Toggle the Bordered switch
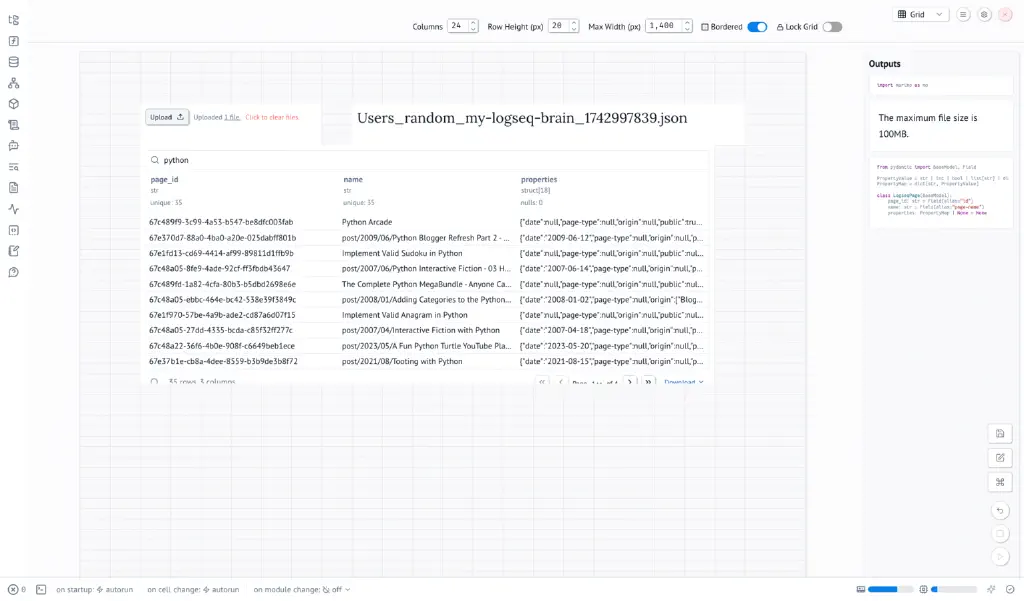This screenshot has width=1024, height=601. (757, 27)
